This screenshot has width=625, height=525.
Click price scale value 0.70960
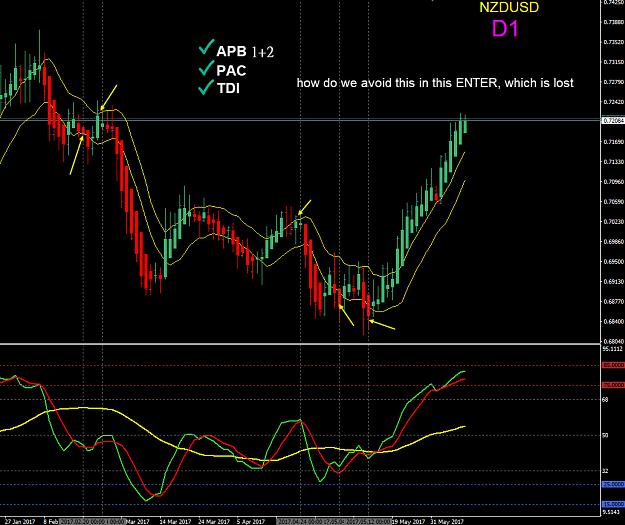point(614,181)
